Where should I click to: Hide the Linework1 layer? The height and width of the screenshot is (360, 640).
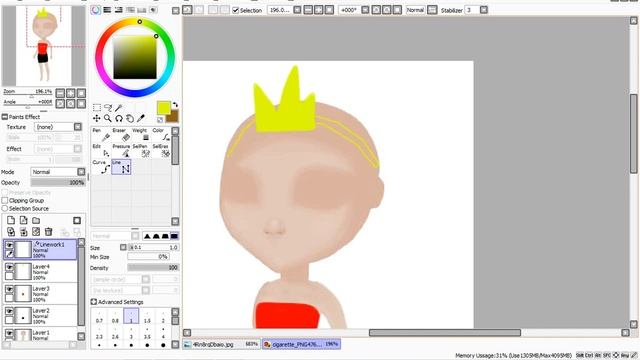click(9, 245)
